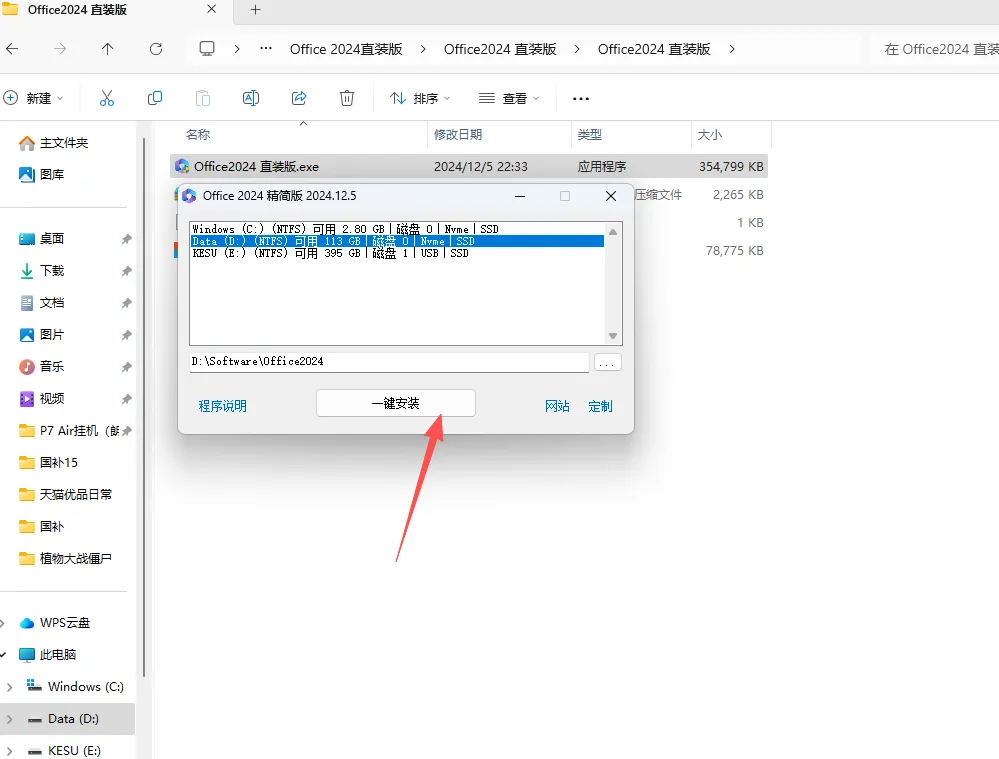This screenshot has height=759, width=999.
Task: Open 下载 in the sidebar
Action: pos(42,271)
